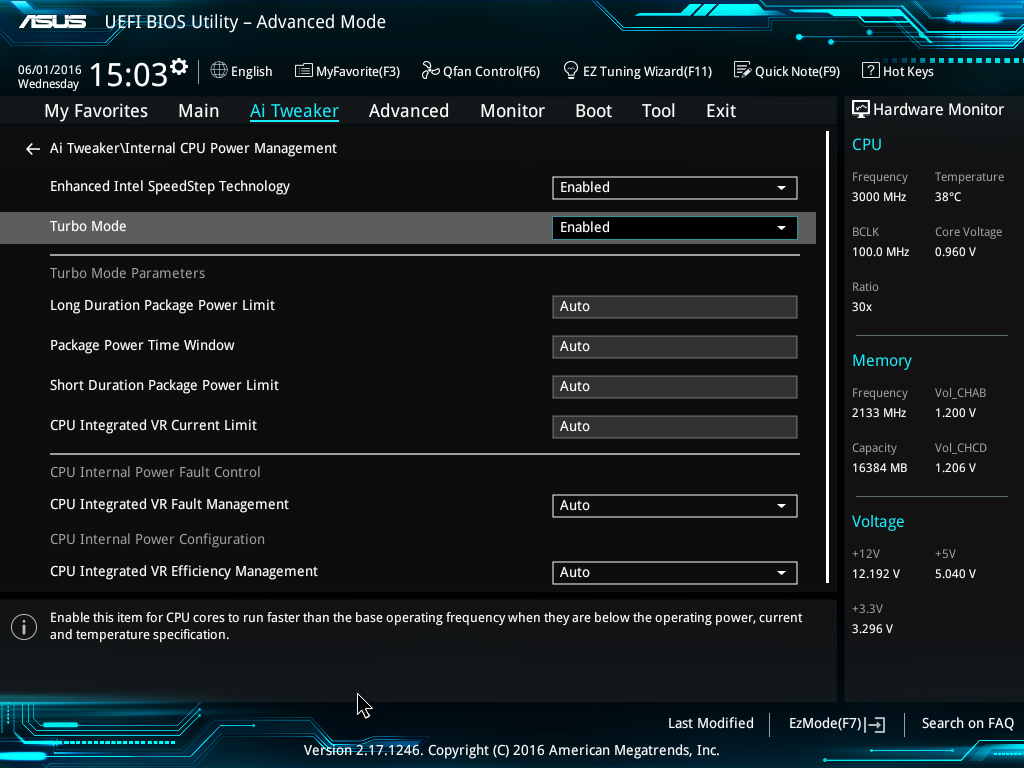This screenshot has width=1024, height=768.
Task: Click Search on FAQ link
Action: tap(967, 724)
